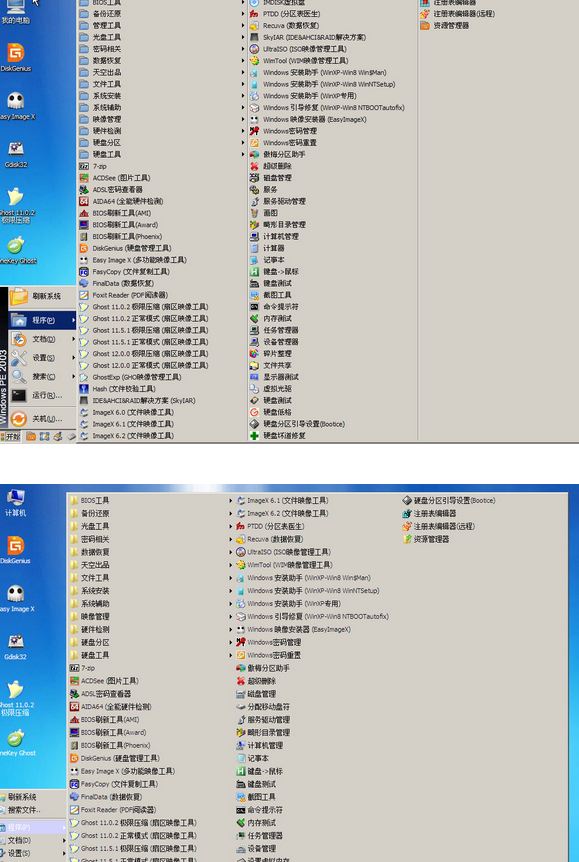Expand 密码相关 folder in lower menu
This screenshot has height=862, width=579.
click(152, 539)
